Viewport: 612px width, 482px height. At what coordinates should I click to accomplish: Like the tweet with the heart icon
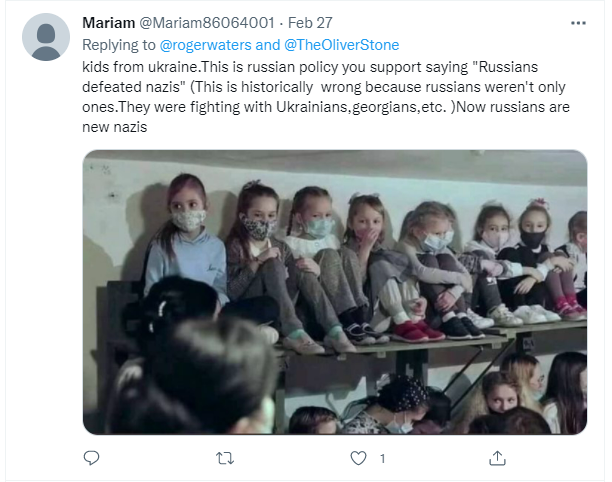coord(358,458)
